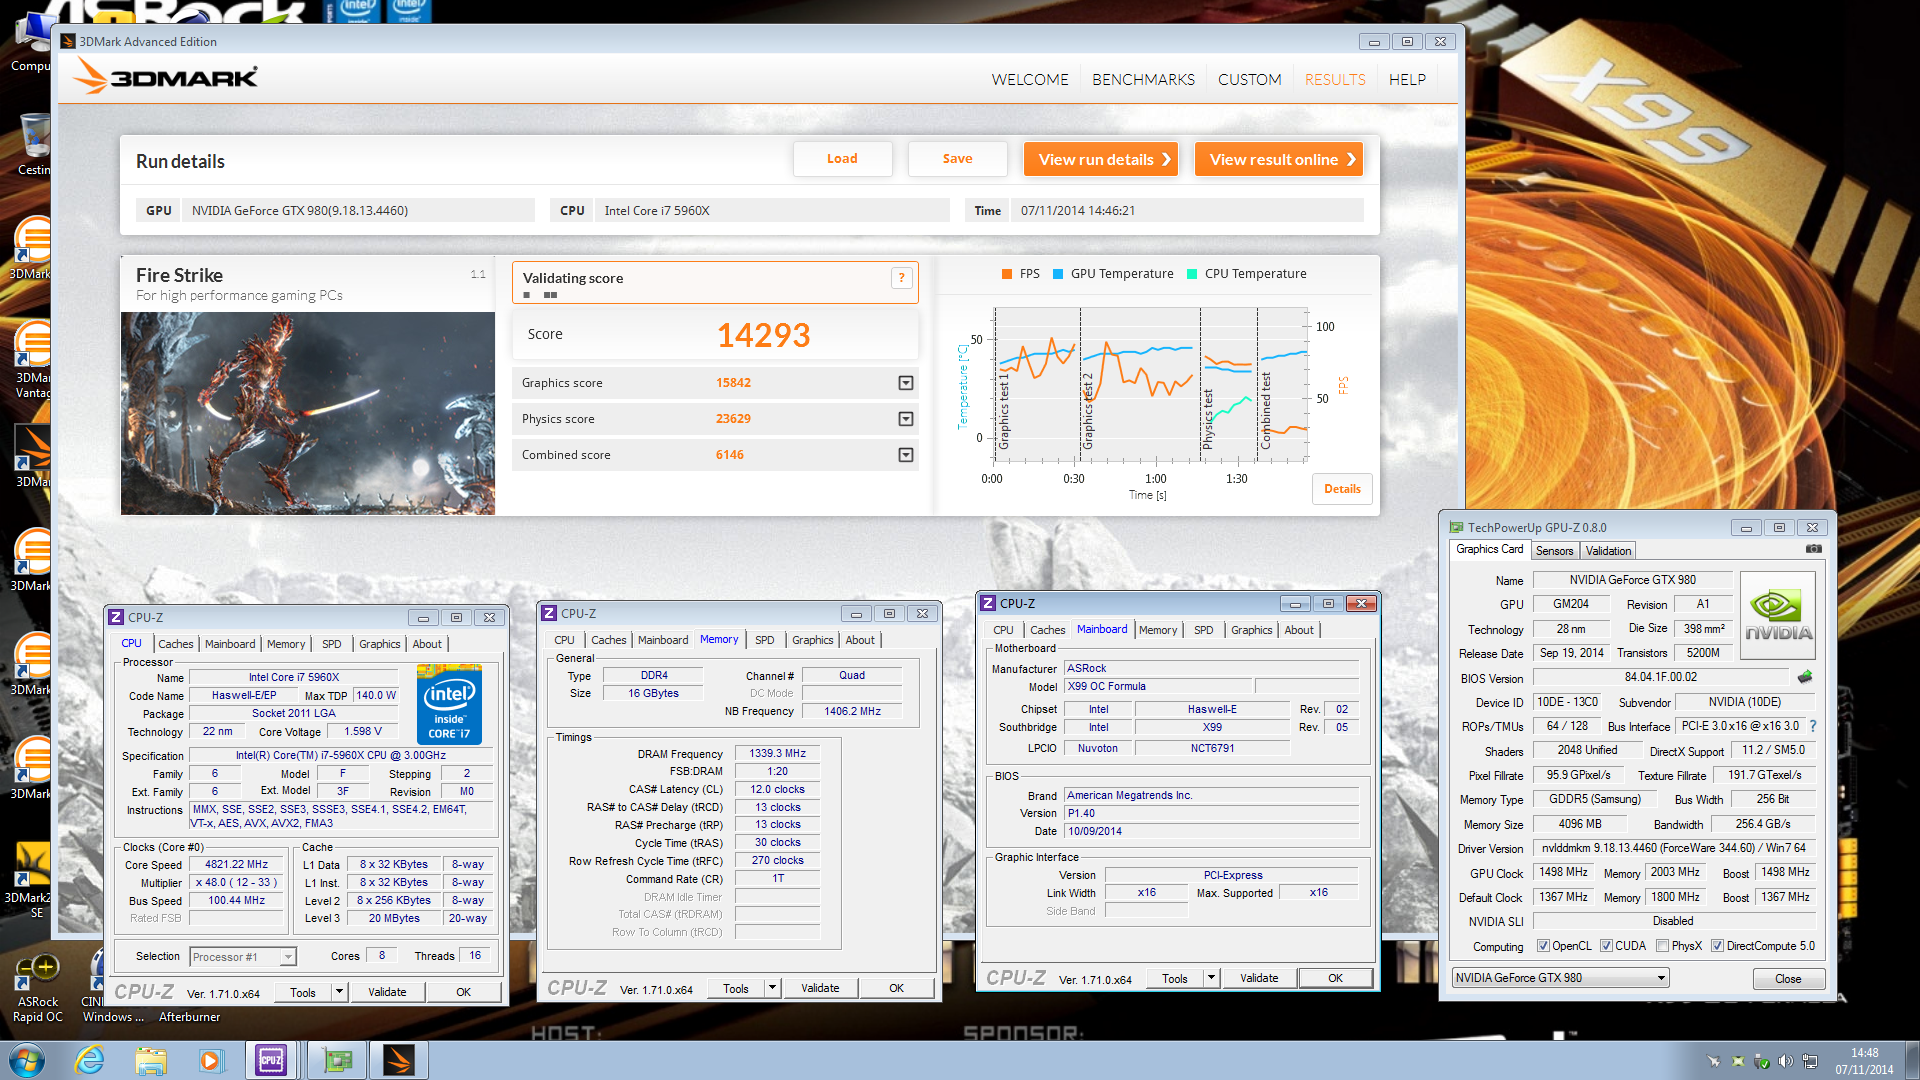Switch to 3DMark taskbar button
The image size is (1920, 1080).
[399, 1060]
